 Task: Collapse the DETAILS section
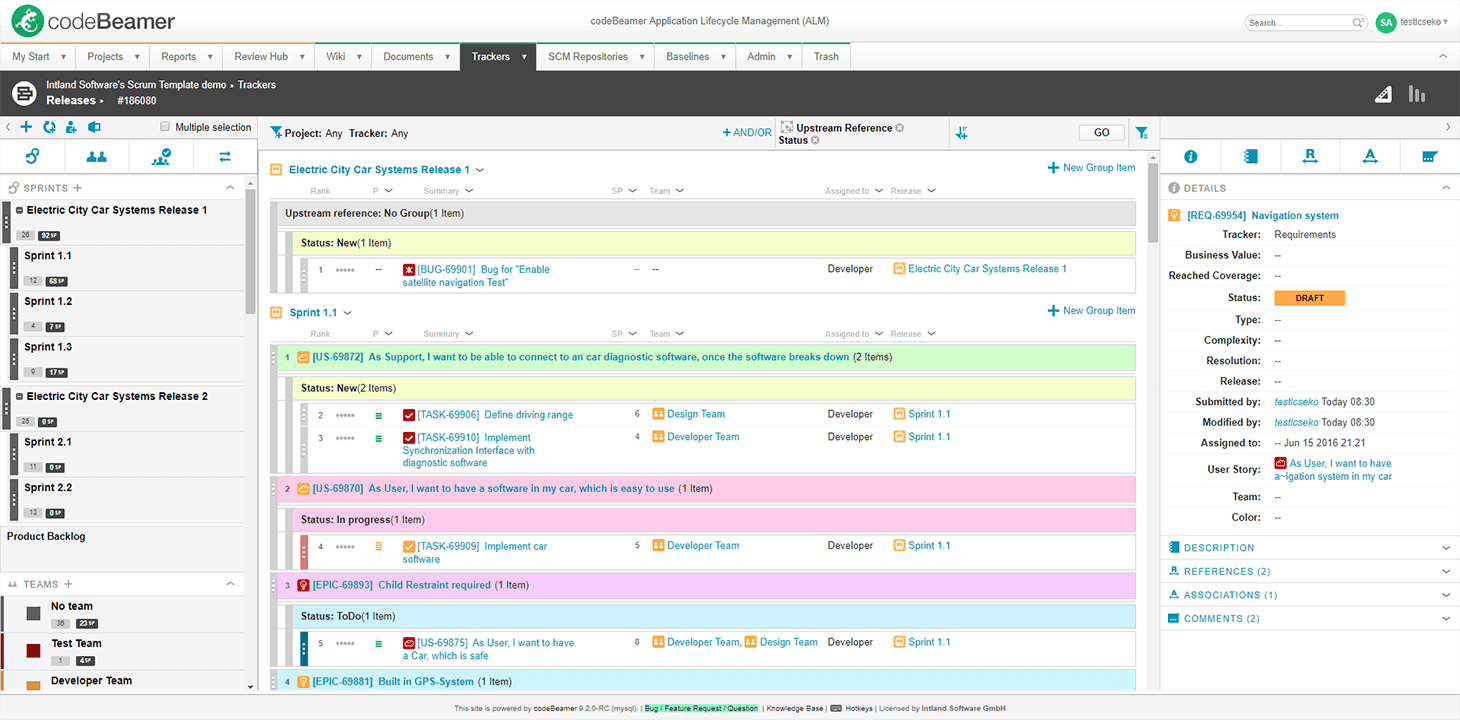click(x=1446, y=188)
